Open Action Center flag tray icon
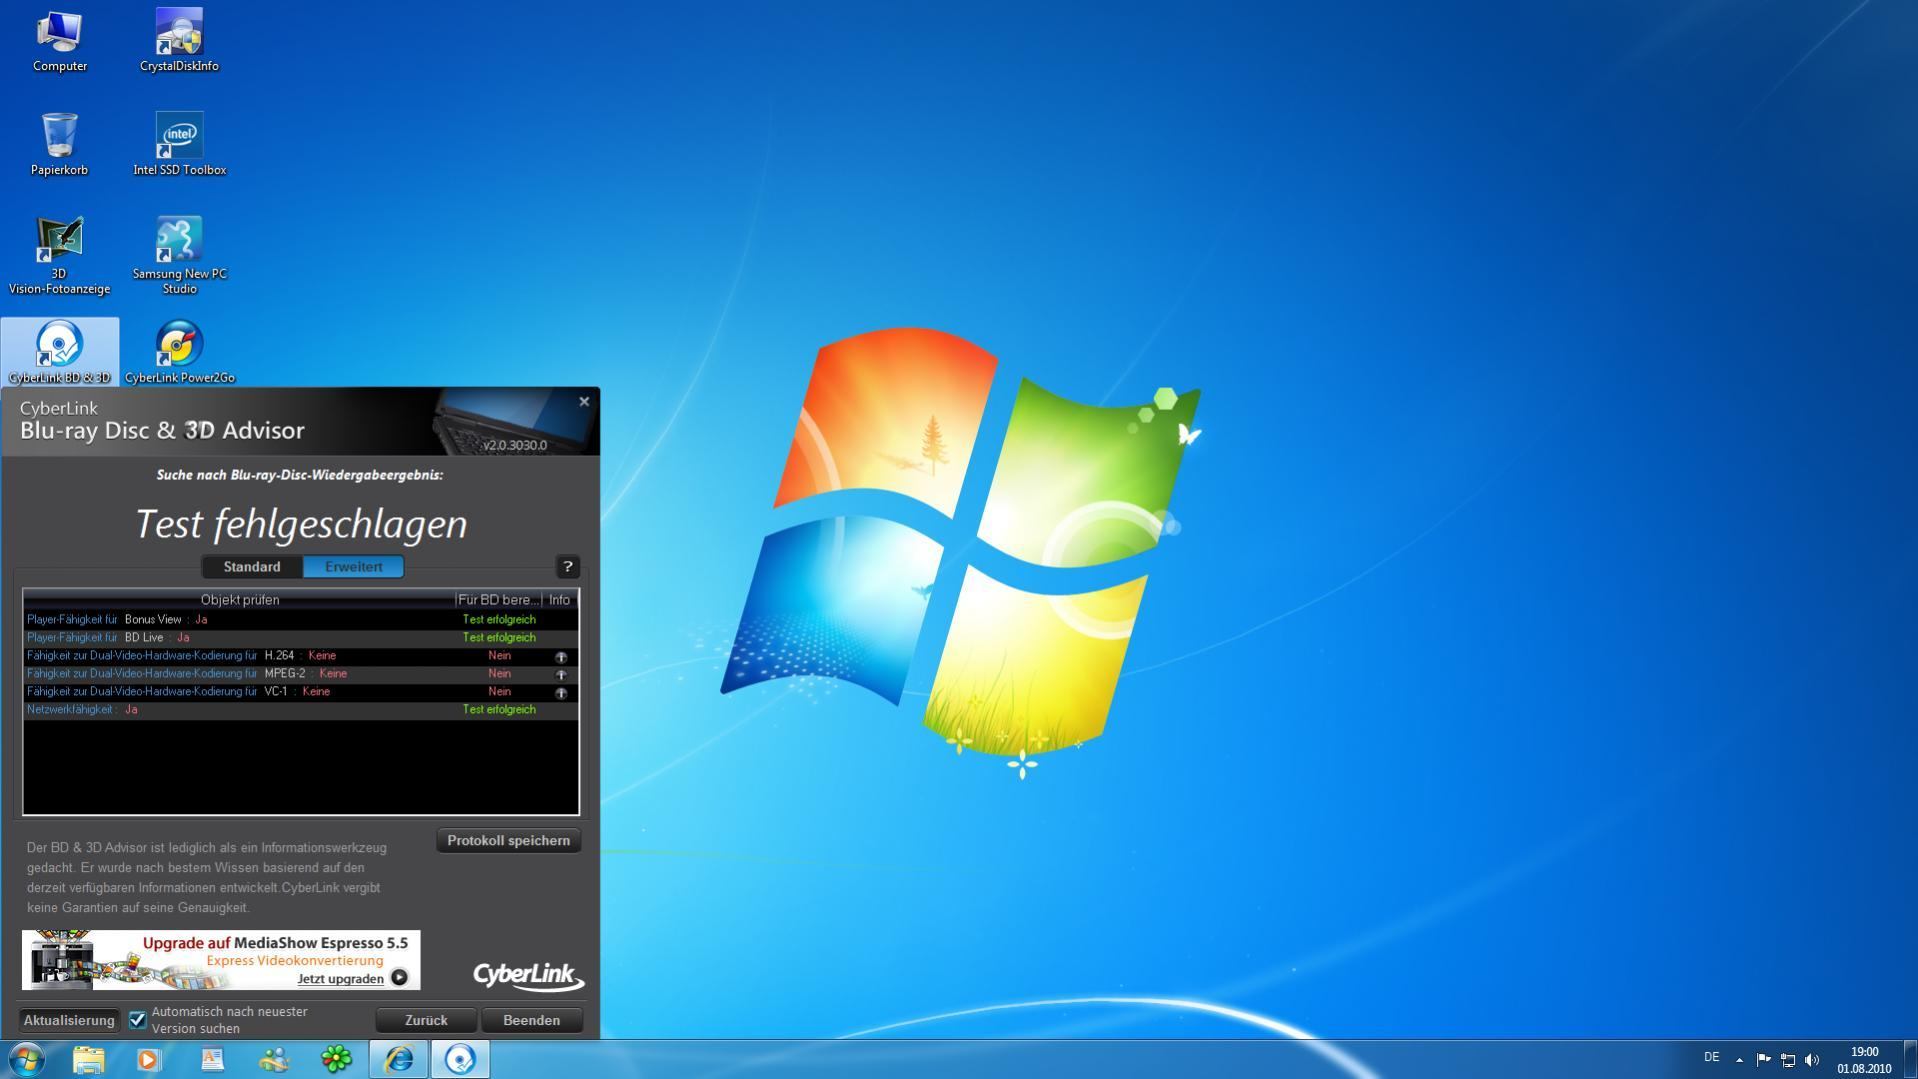This screenshot has height=1079, width=1918. (1763, 1060)
